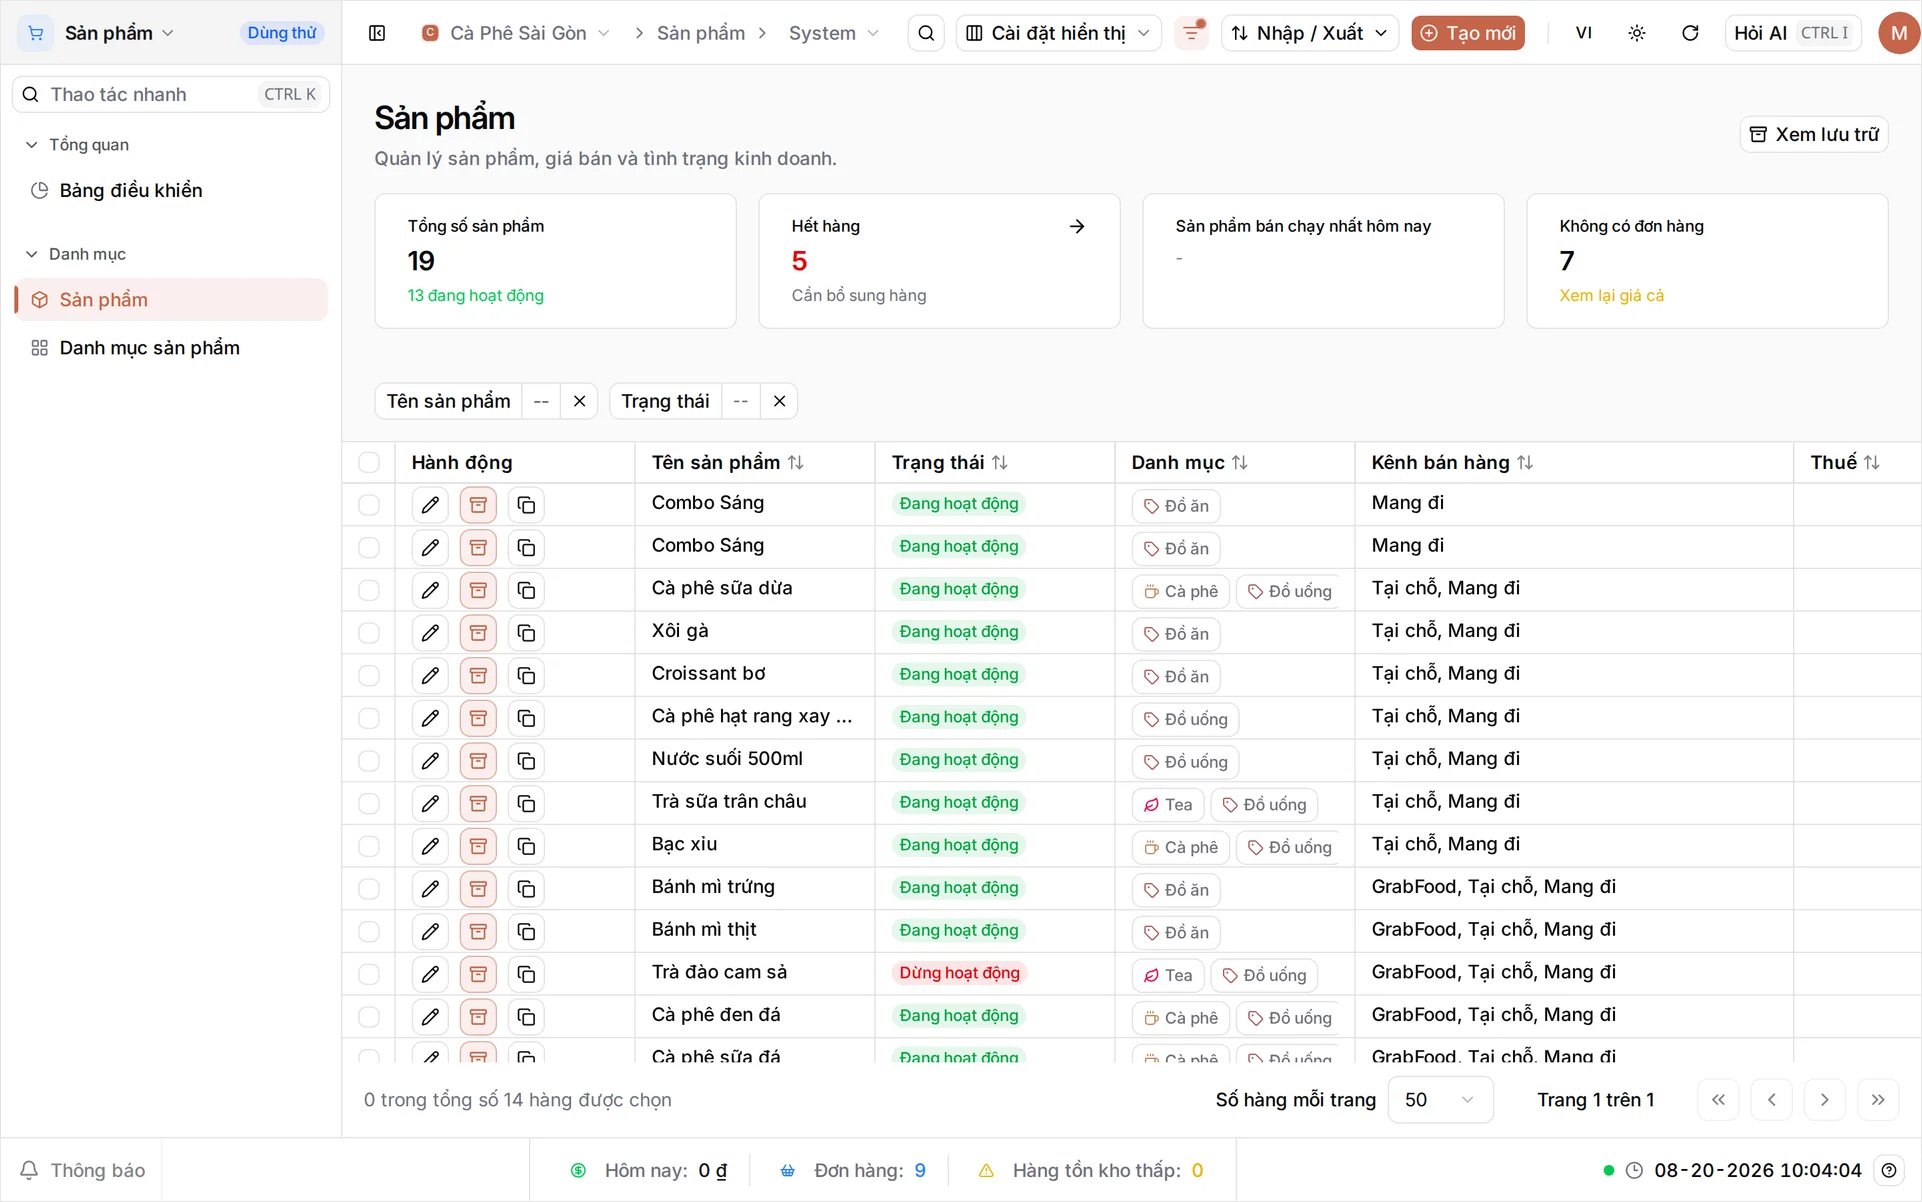This screenshot has height=1202, width=1922.
Task: Collapse the Danh mục sidebar section
Action: (x=76, y=254)
